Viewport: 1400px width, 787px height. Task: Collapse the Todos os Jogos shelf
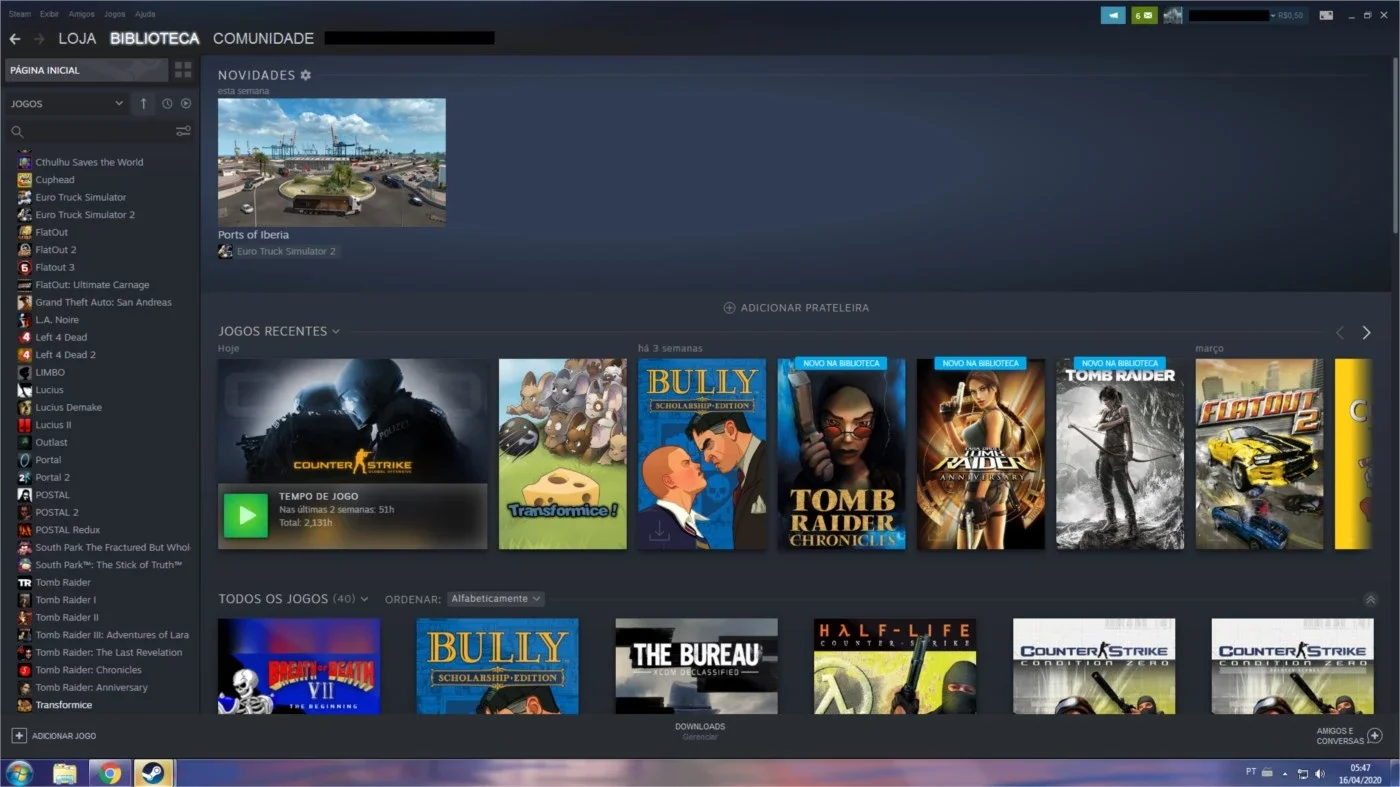[1370, 599]
